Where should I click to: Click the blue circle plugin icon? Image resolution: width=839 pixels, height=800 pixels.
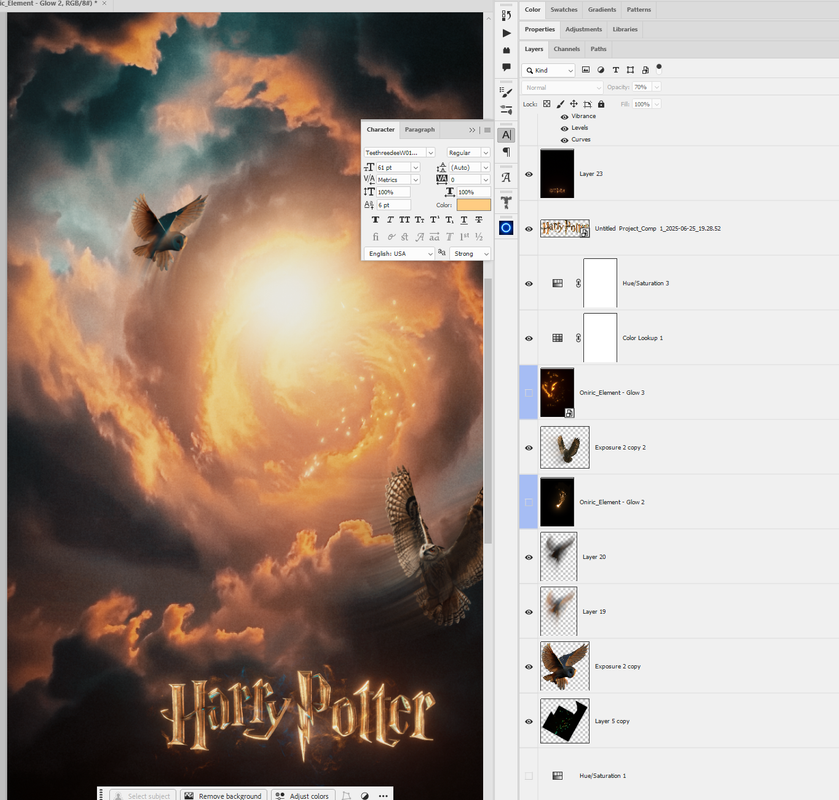506,228
